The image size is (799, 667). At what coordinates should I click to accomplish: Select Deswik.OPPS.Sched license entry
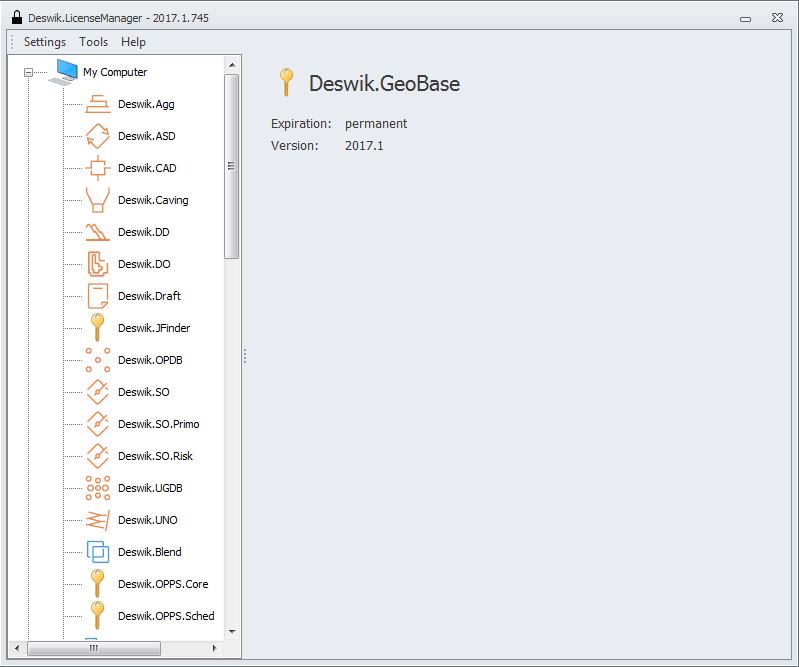coord(166,616)
